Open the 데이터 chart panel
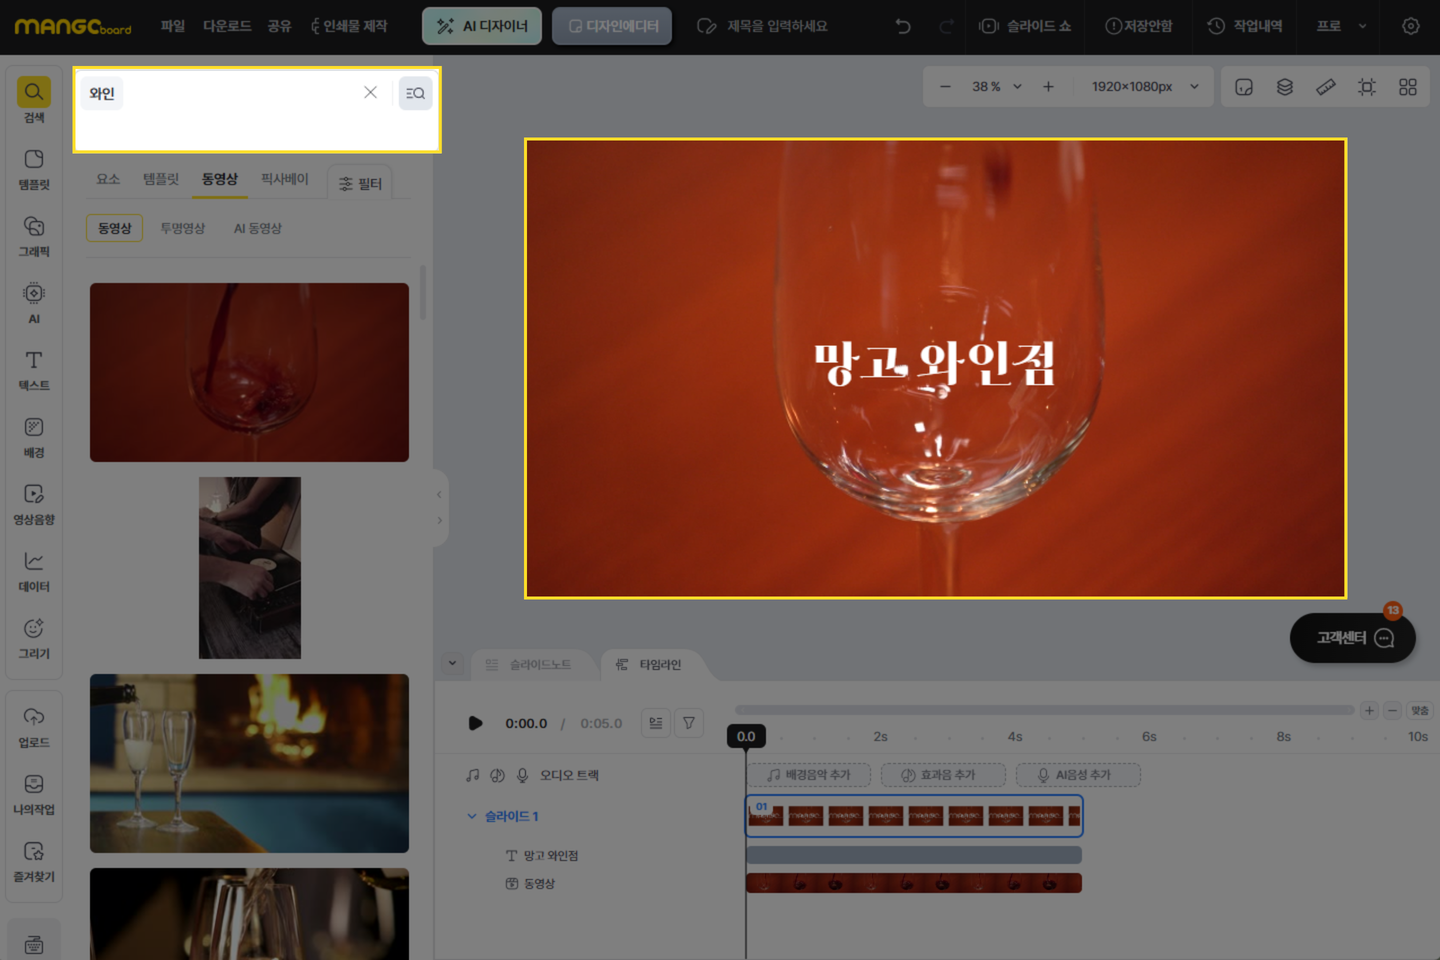This screenshot has height=960, width=1440. click(x=34, y=571)
